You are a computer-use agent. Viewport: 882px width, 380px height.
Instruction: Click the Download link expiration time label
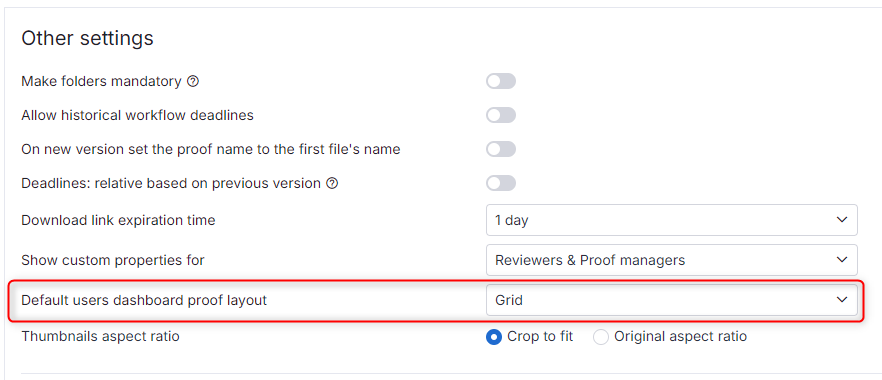118,220
